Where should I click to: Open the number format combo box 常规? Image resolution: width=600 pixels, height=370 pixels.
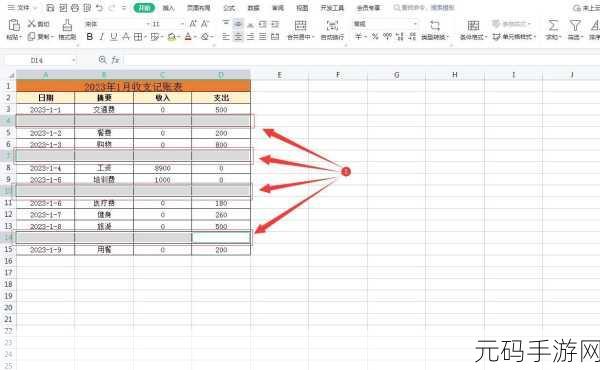point(385,24)
